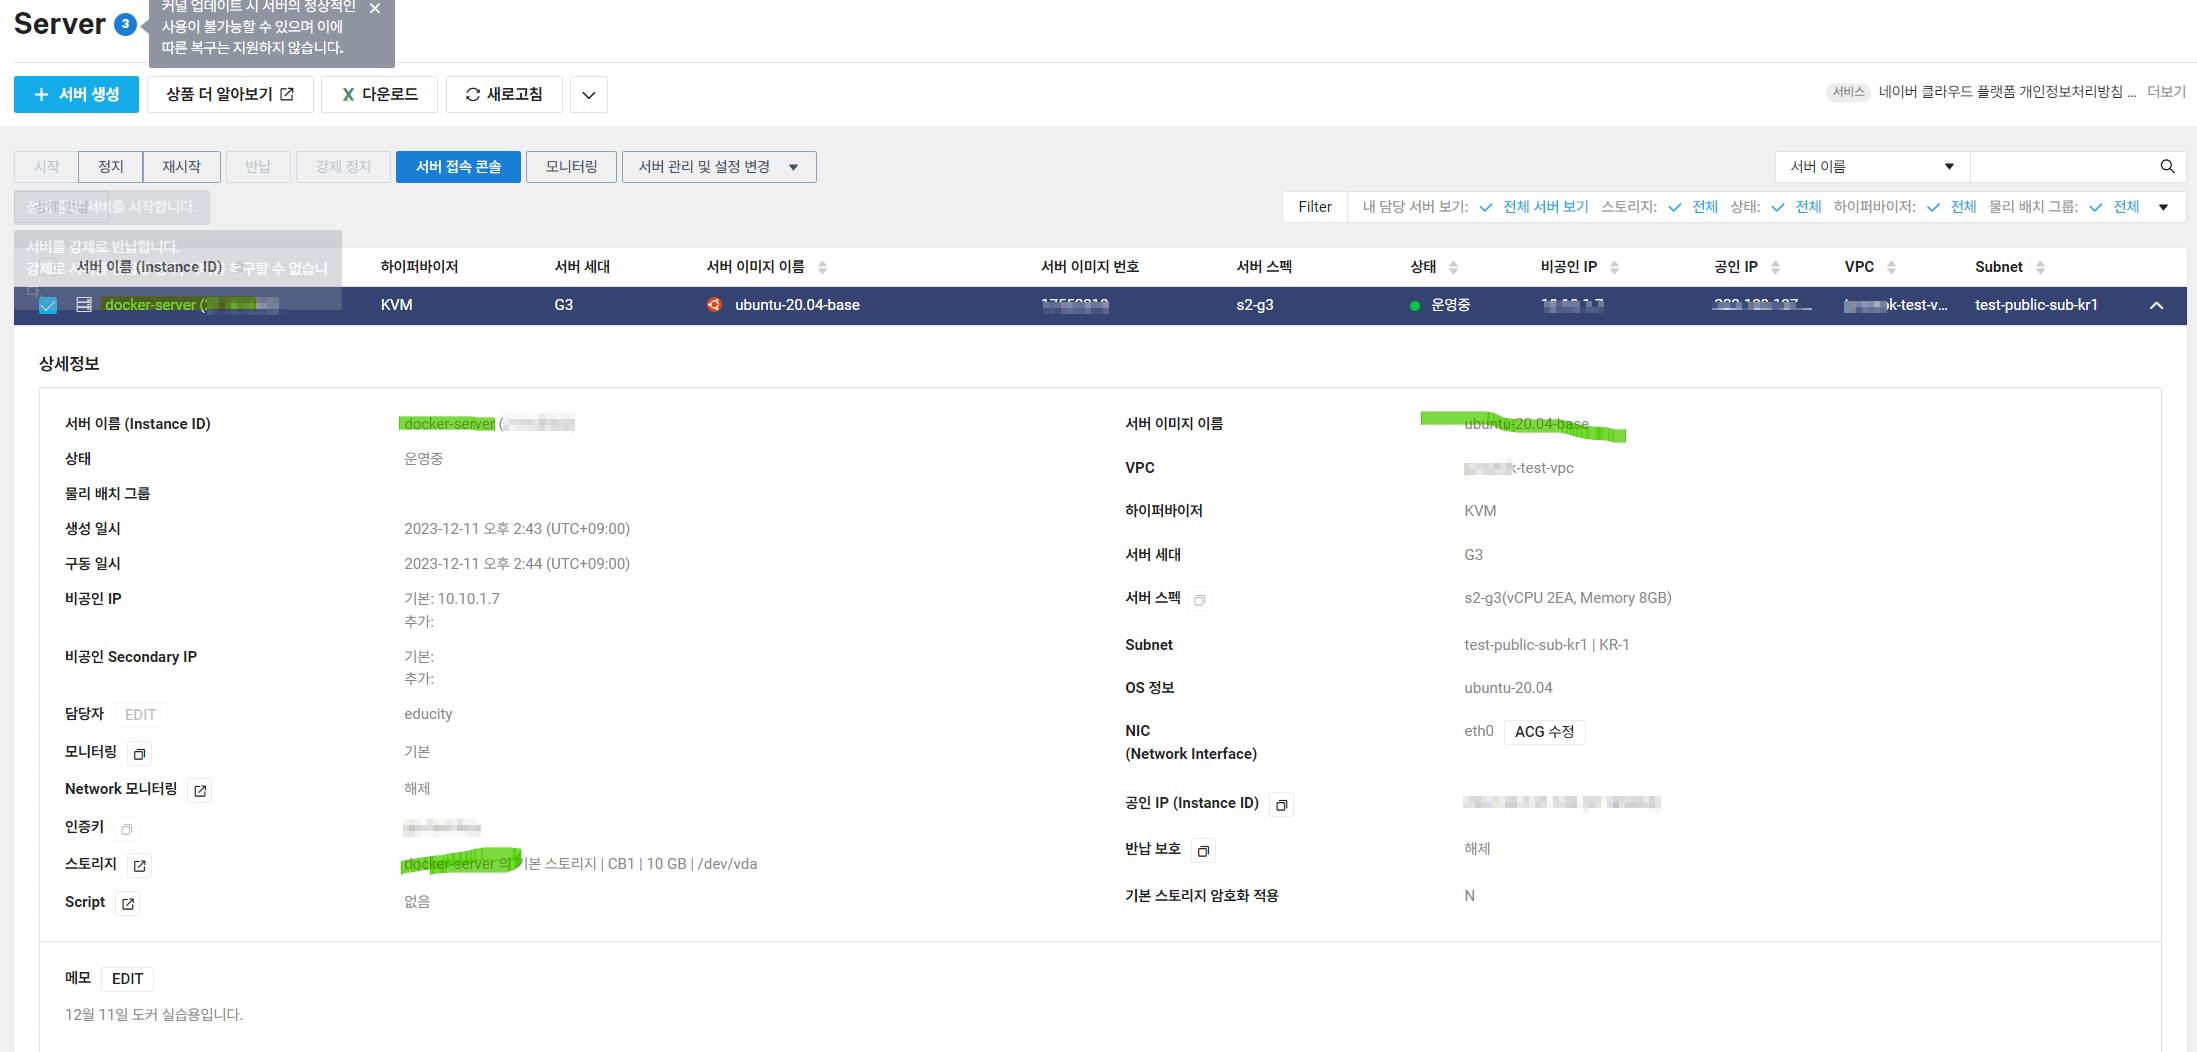The image size is (2197, 1052).
Task: Click the server icon in docker-server row
Action: (x=84, y=304)
